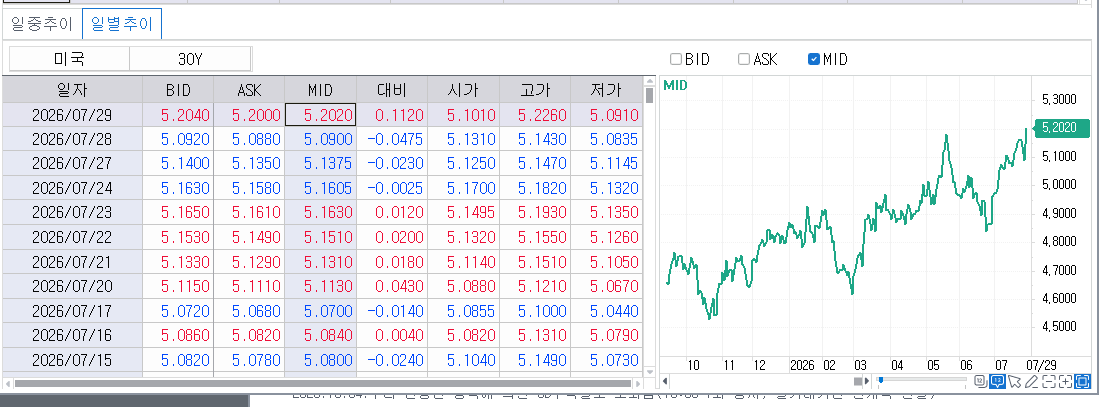The height and width of the screenshot is (407, 1099).
Task: Click the 대비 value -0.0475 cell
Action: (392, 139)
